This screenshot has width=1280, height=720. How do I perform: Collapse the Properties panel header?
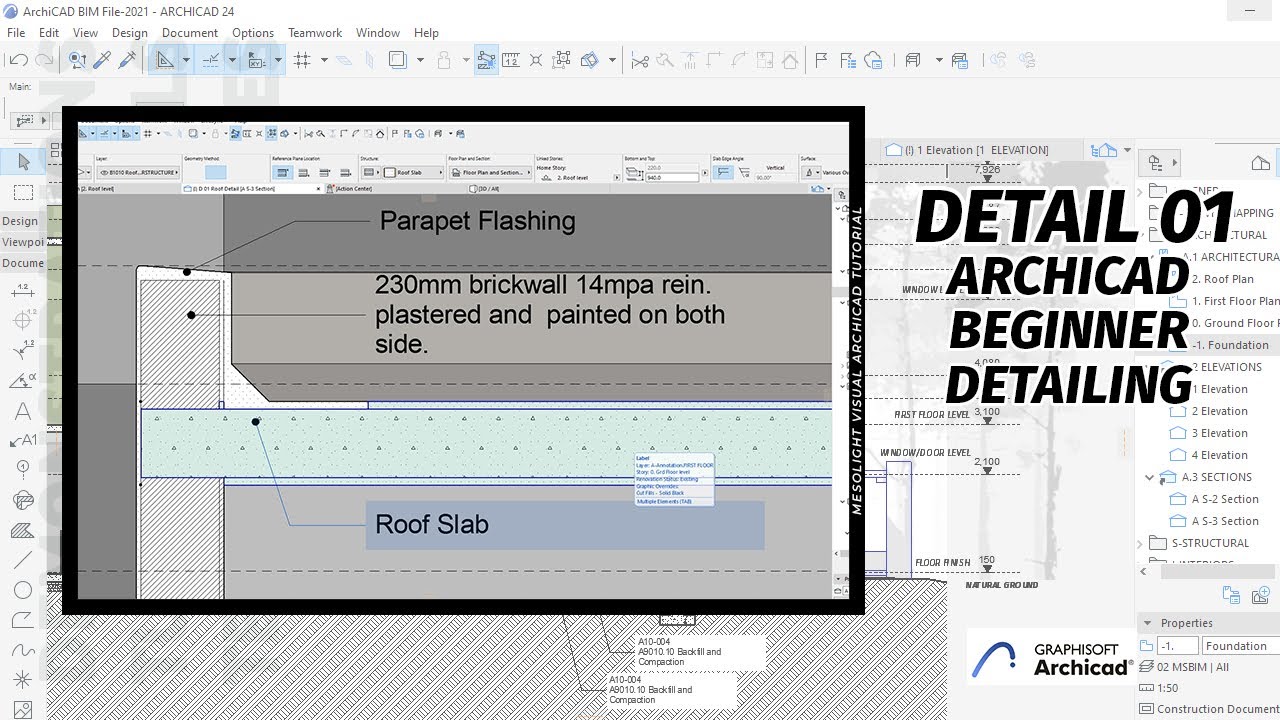(1148, 623)
